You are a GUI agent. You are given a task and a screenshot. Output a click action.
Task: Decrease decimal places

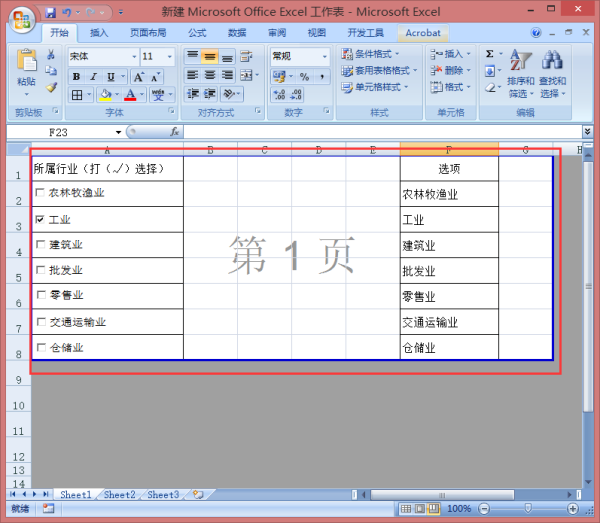pos(296,94)
